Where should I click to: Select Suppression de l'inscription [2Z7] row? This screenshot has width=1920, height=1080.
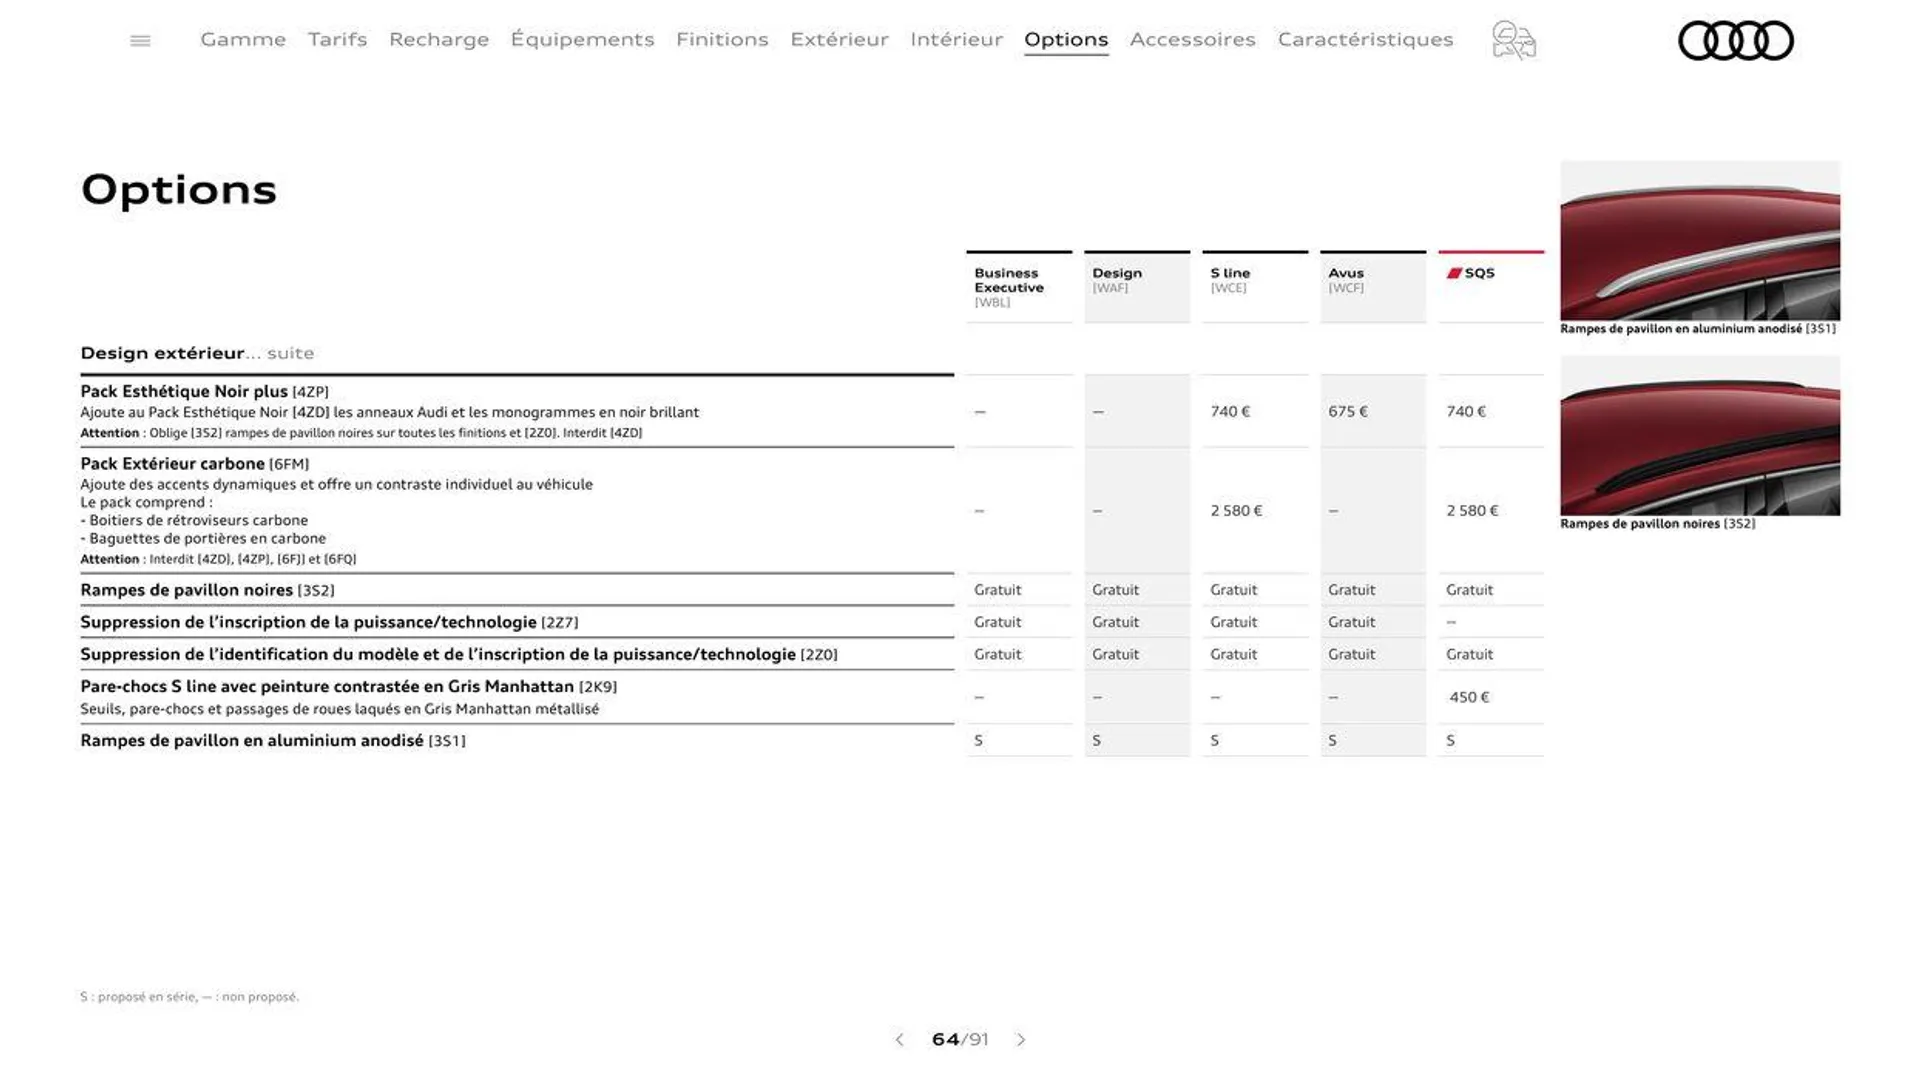point(517,622)
